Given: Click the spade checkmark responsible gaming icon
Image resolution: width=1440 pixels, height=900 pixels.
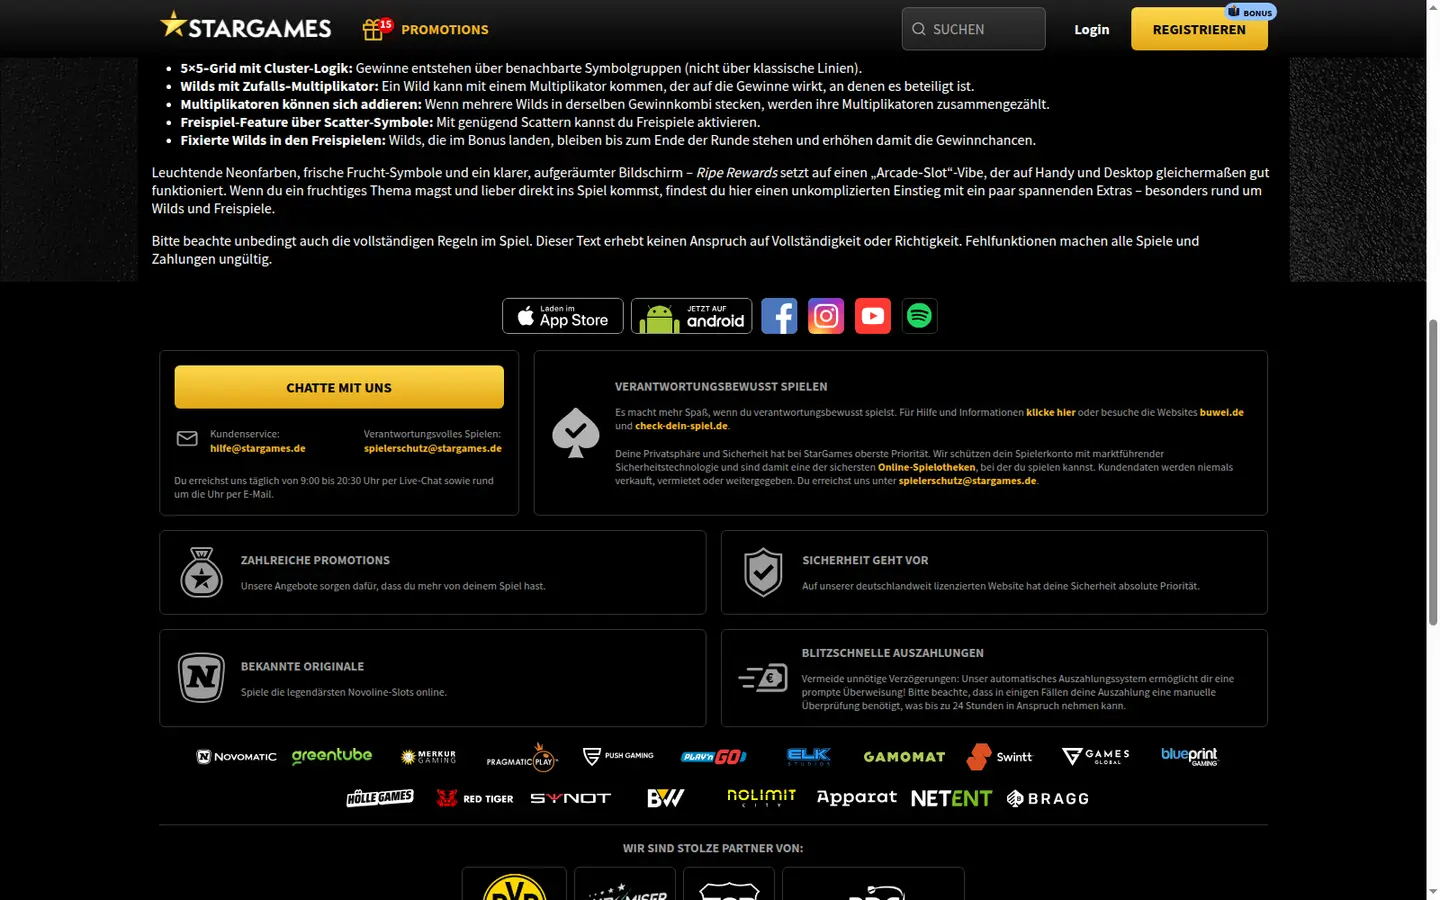Looking at the screenshot, I should pyautogui.click(x=576, y=433).
